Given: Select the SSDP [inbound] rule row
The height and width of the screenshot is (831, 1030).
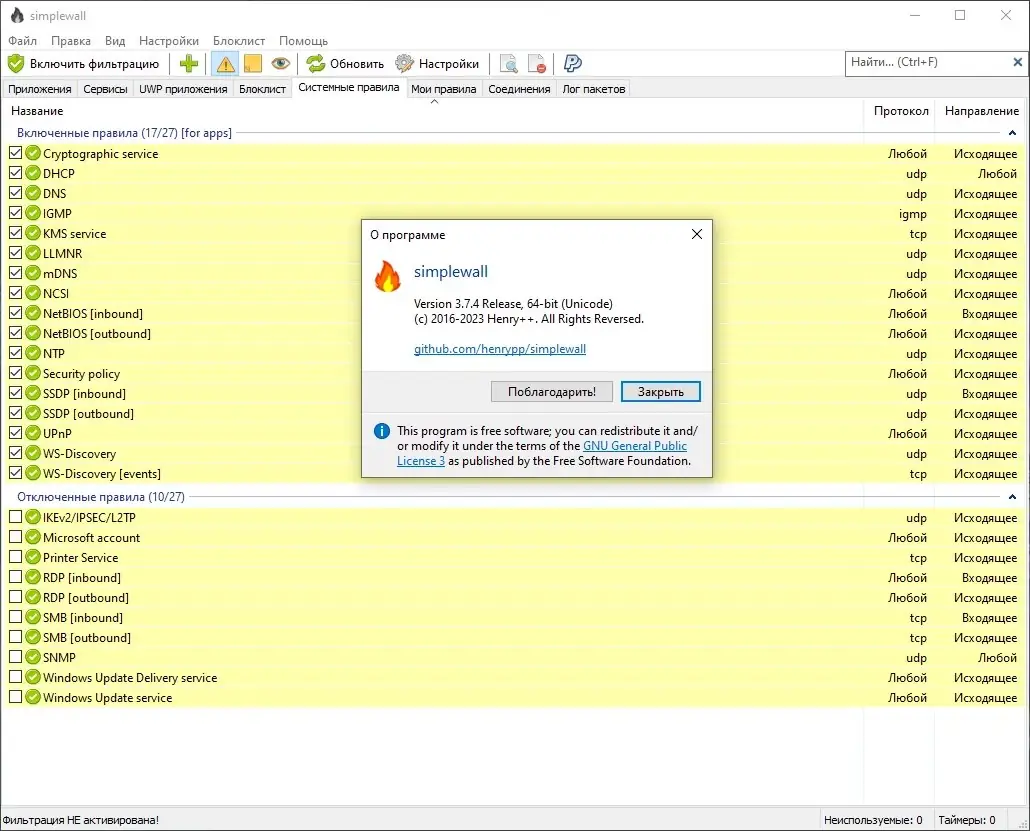Looking at the screenshot, I should [515, 393].
